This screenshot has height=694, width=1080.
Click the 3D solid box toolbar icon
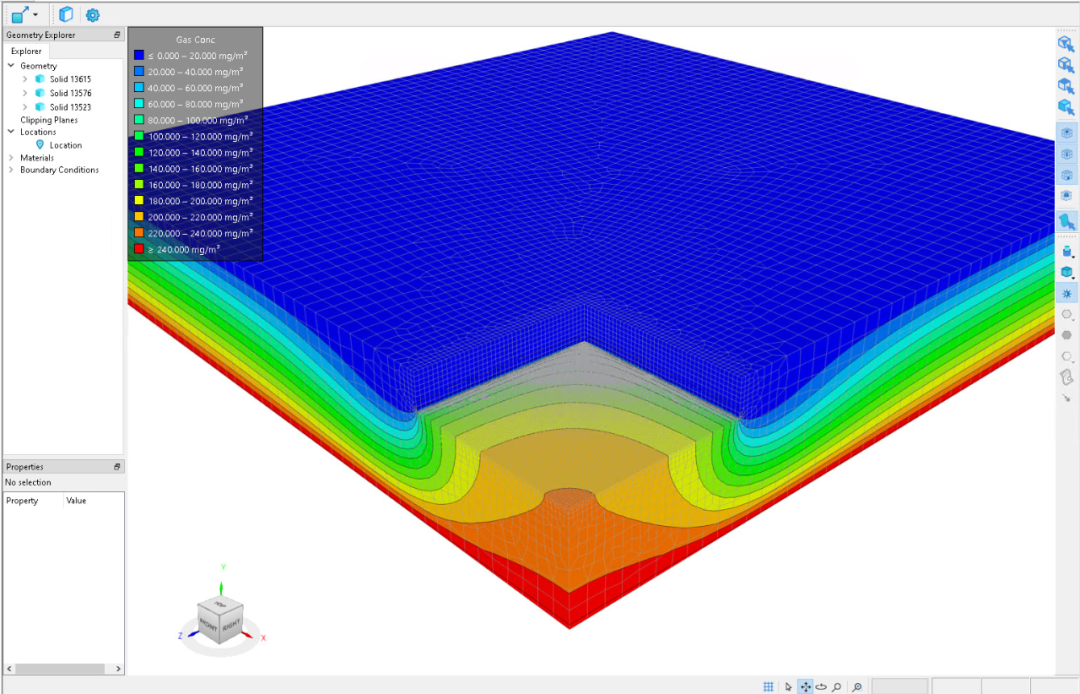(66, 15)
